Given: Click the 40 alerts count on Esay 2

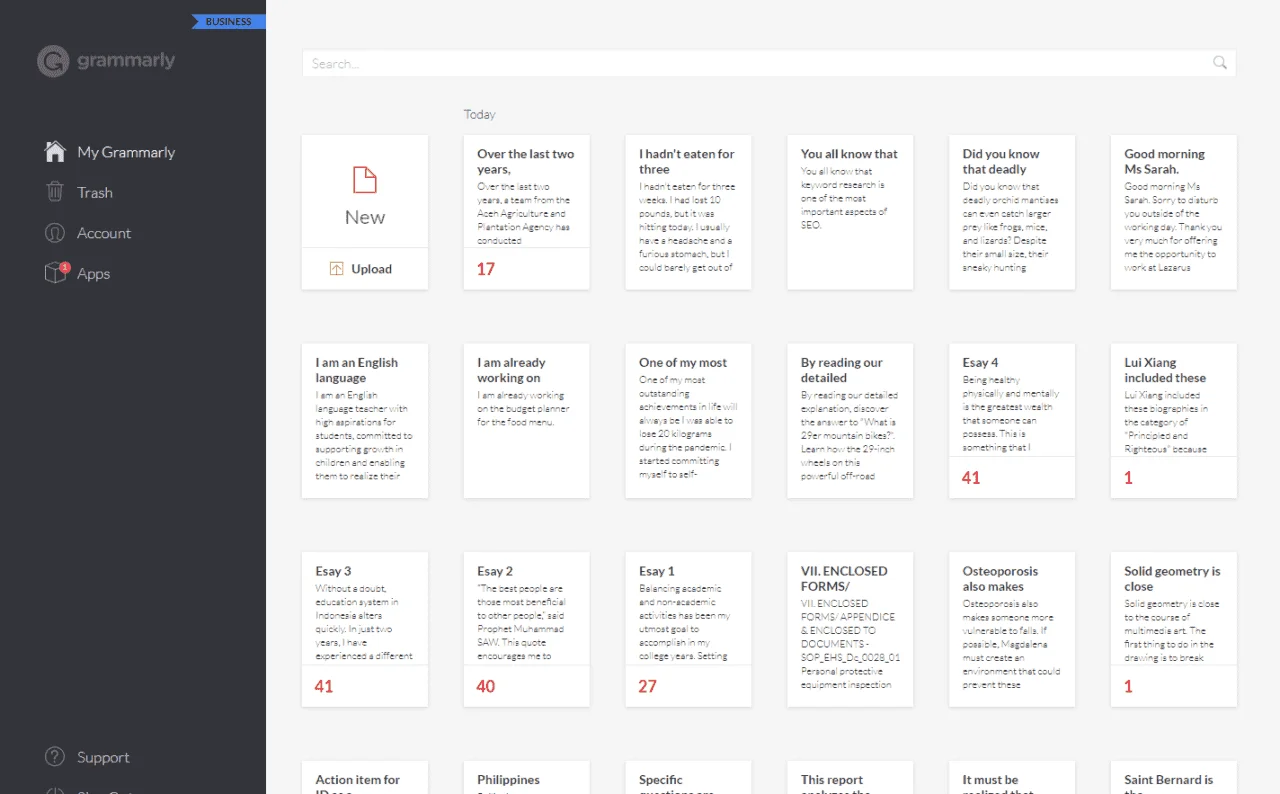Looking at the screenshot, I should pyautogui.click(x=486, y=687).
